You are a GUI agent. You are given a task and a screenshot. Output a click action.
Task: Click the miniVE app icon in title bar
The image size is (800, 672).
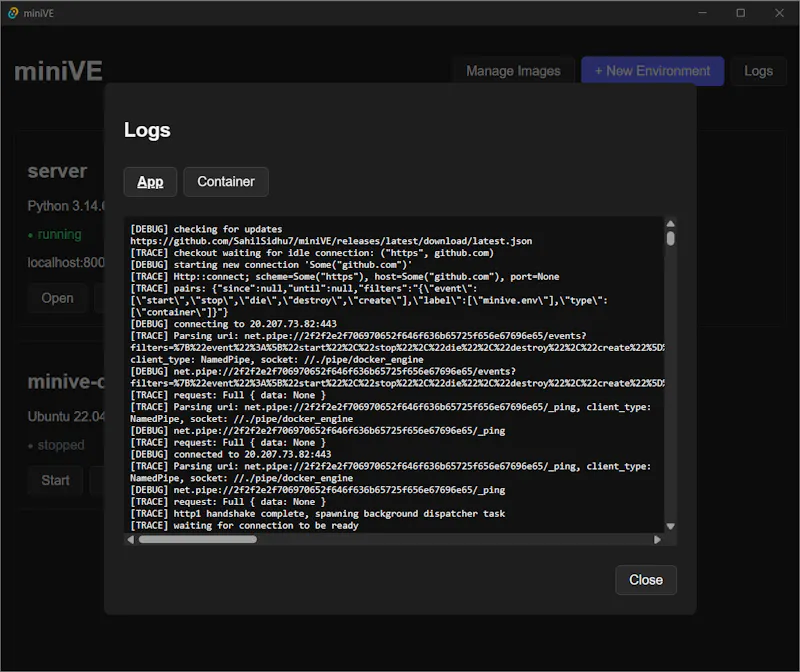pyautogui.click(x=13, y=13)
